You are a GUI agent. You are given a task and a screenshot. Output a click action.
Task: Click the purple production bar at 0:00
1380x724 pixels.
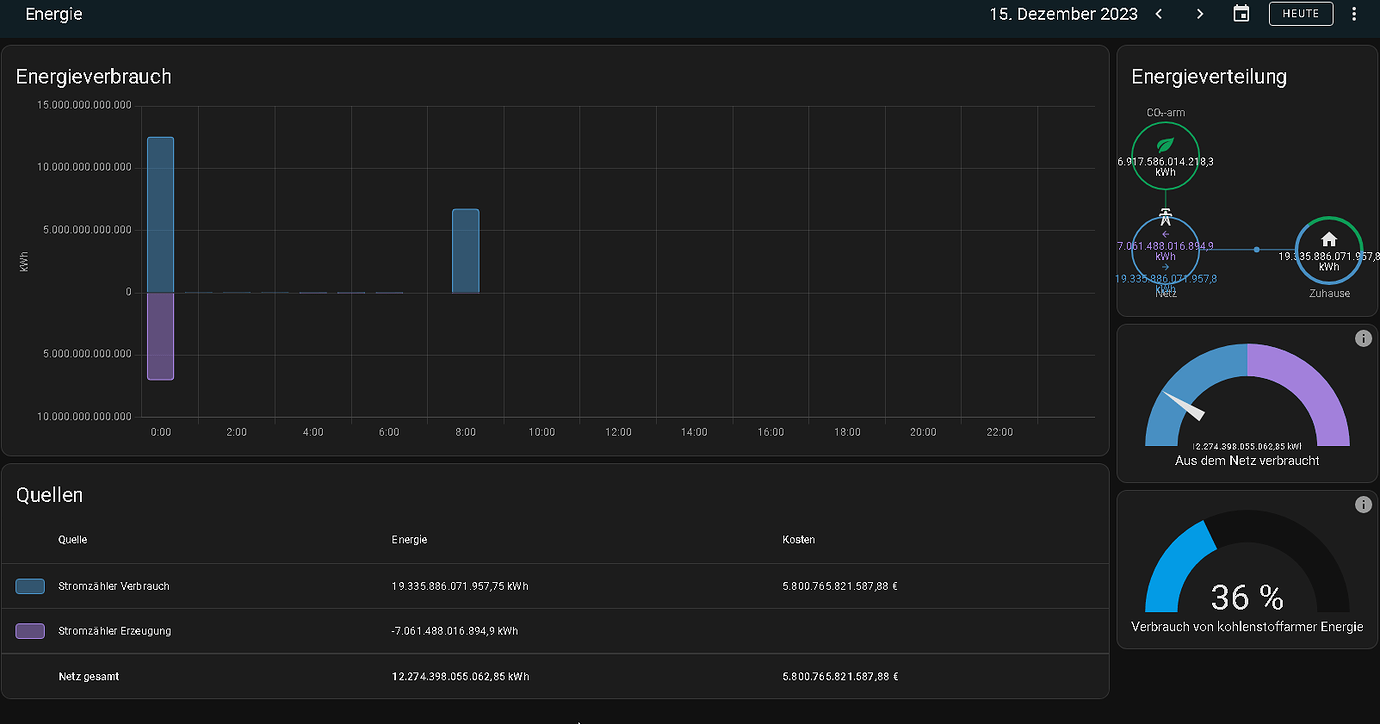tap(160, 336)
